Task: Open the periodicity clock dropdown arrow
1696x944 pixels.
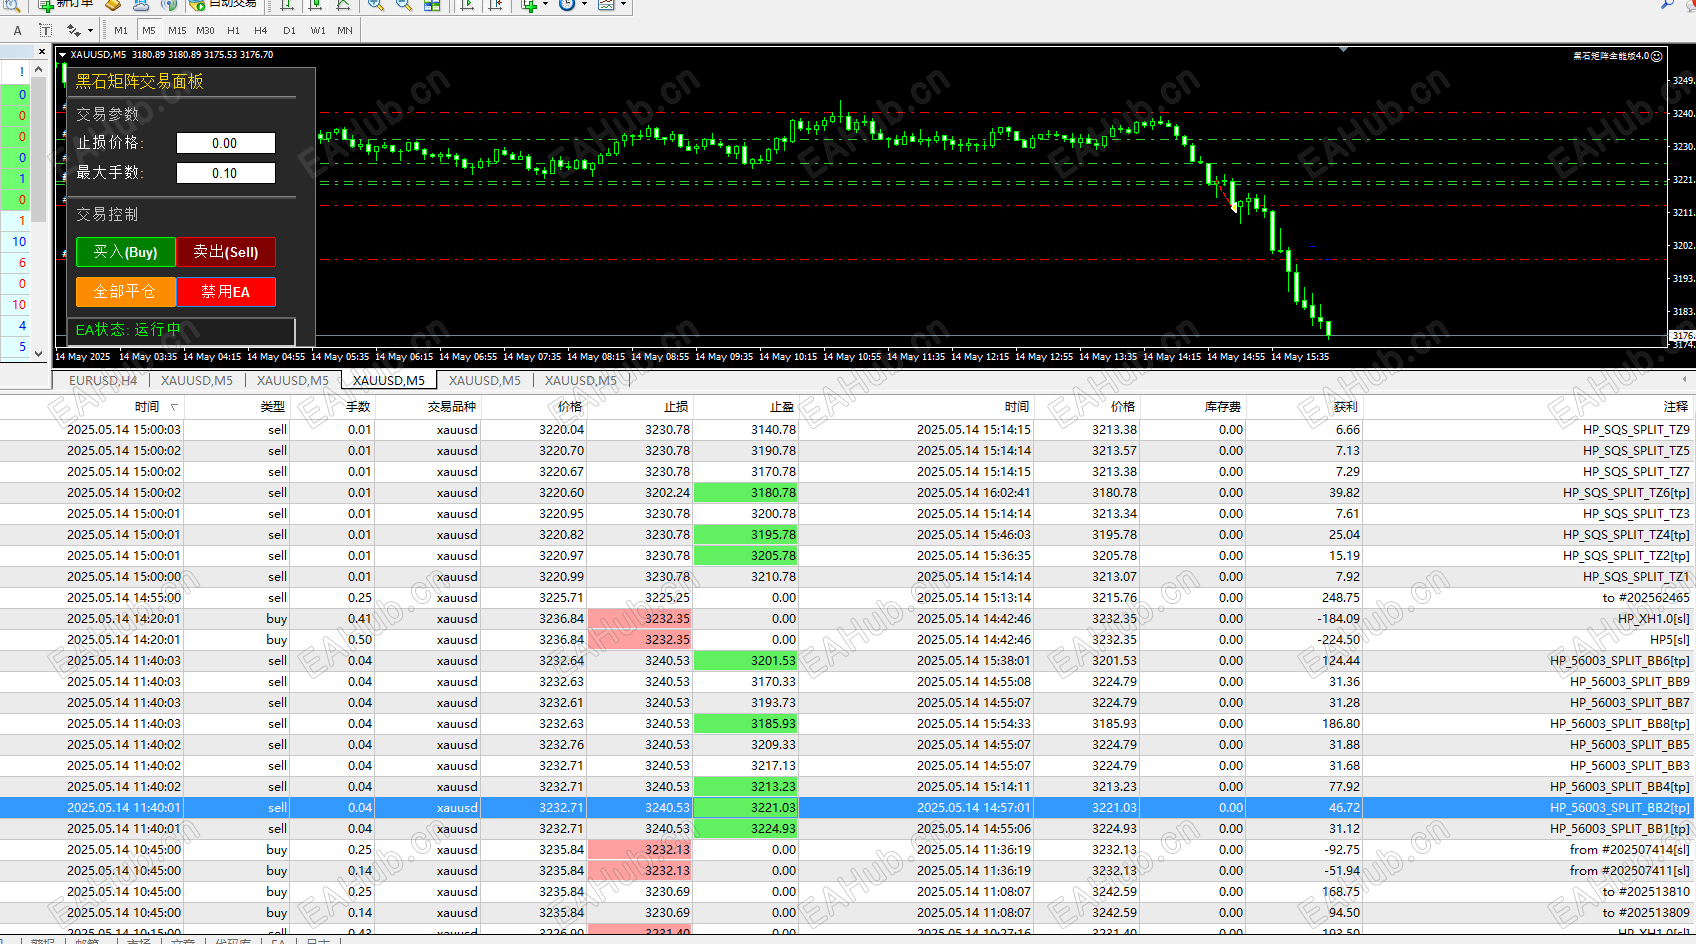Action: pyautogui.click(x=584, y=5)
